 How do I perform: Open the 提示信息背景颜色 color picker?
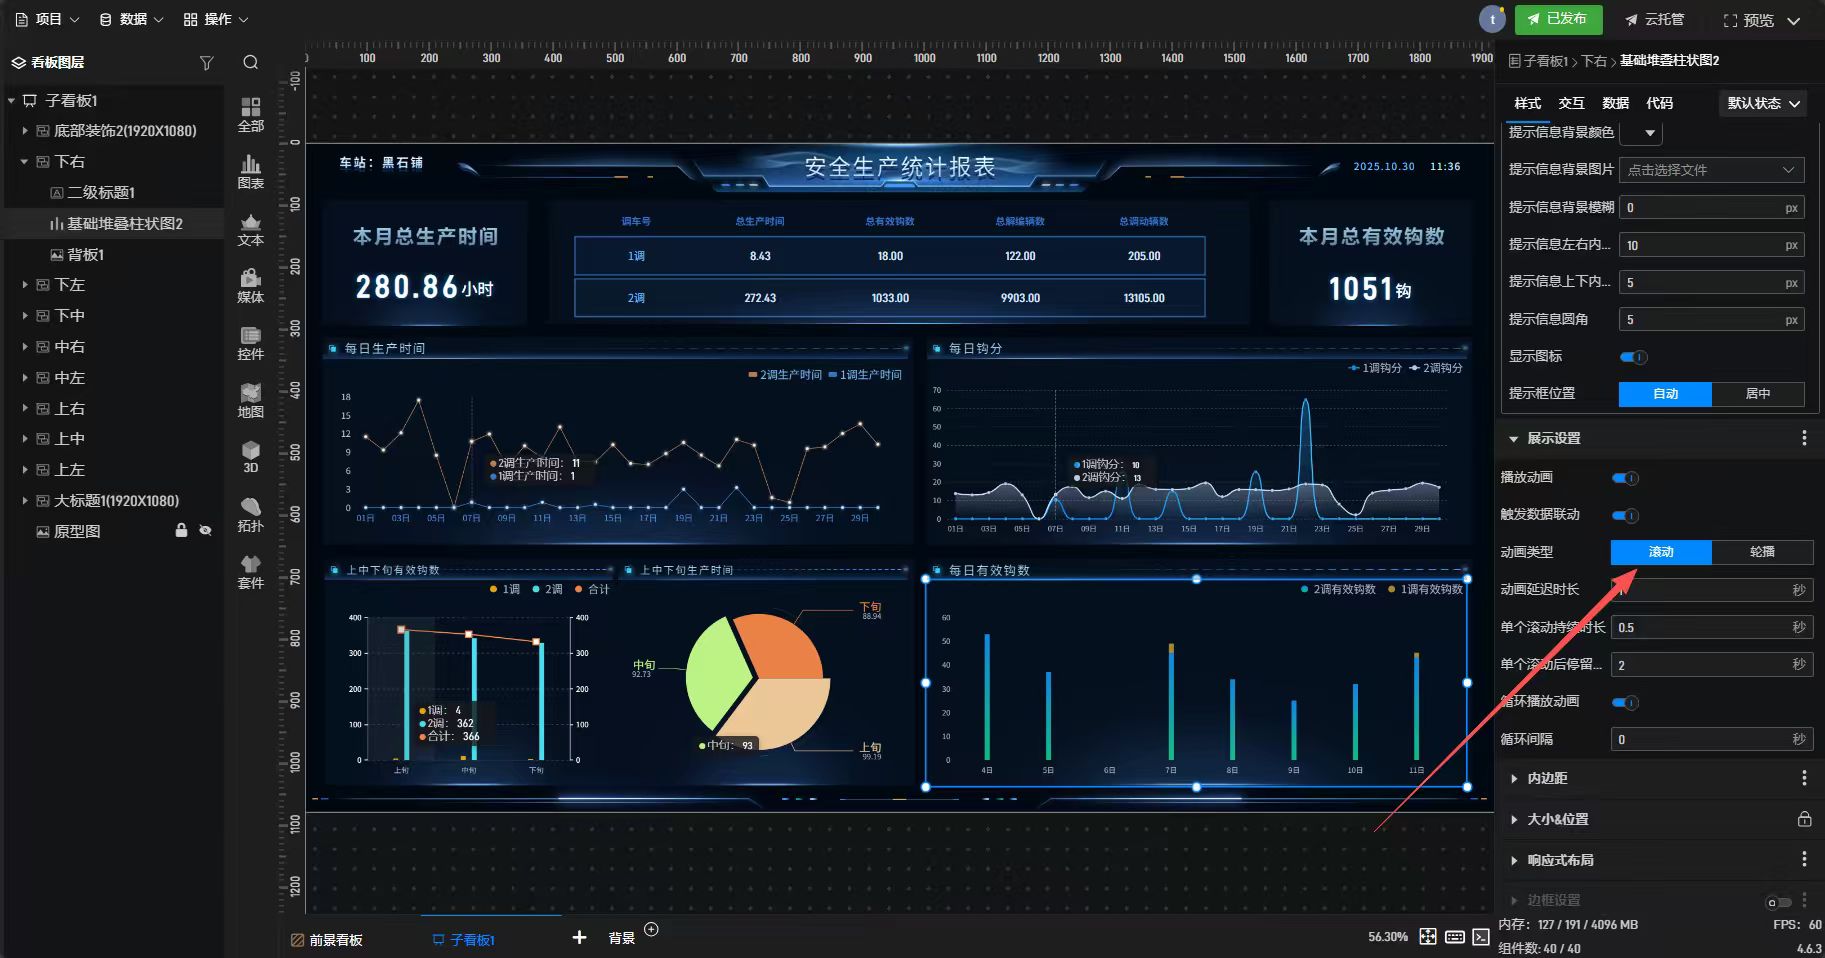coord(1640,132)
